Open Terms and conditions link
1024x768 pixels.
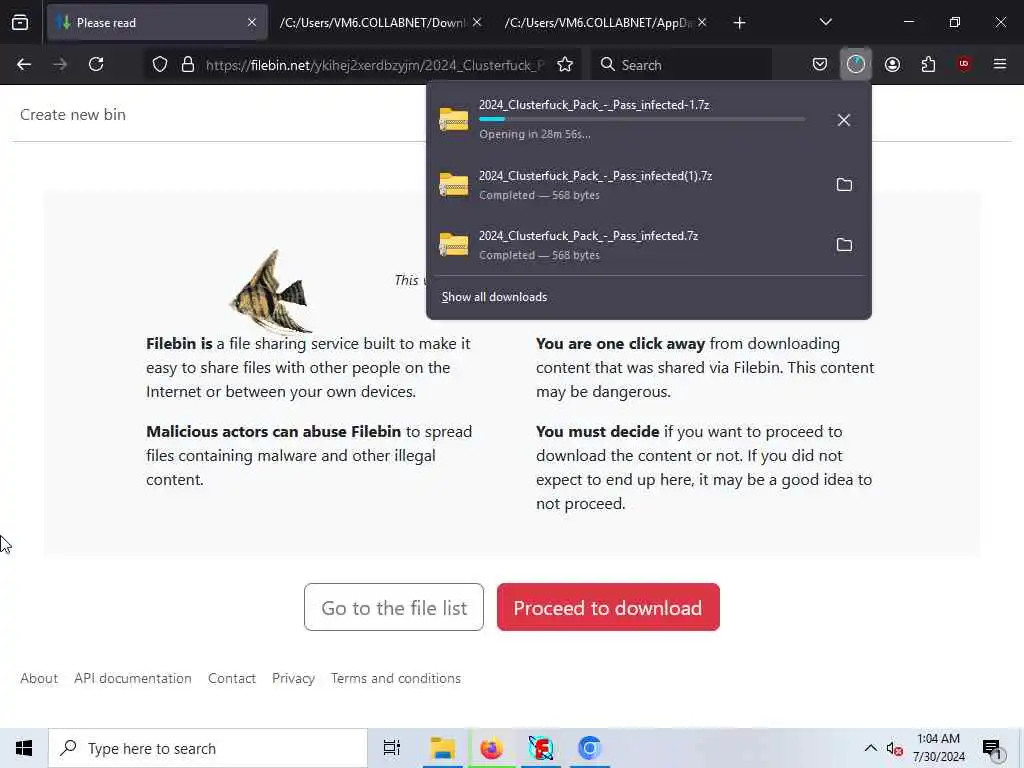click(396, 679)
